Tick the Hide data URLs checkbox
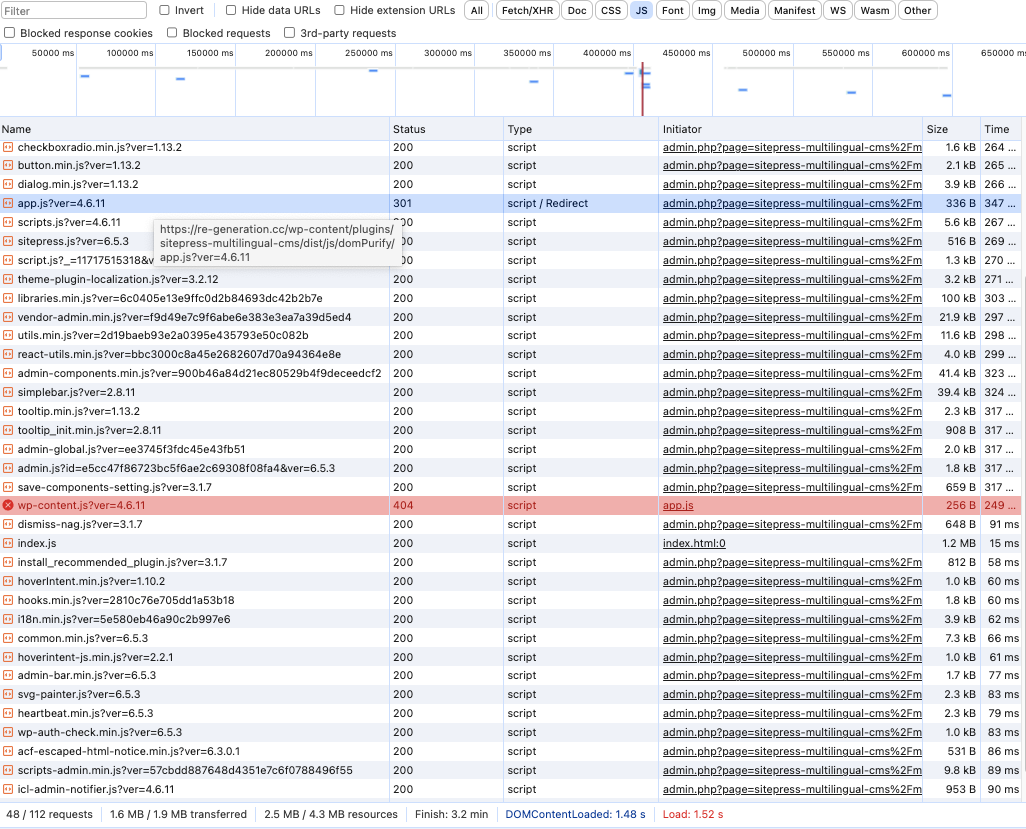Screen dimensions: 1026x829 (x=231, y=10)
